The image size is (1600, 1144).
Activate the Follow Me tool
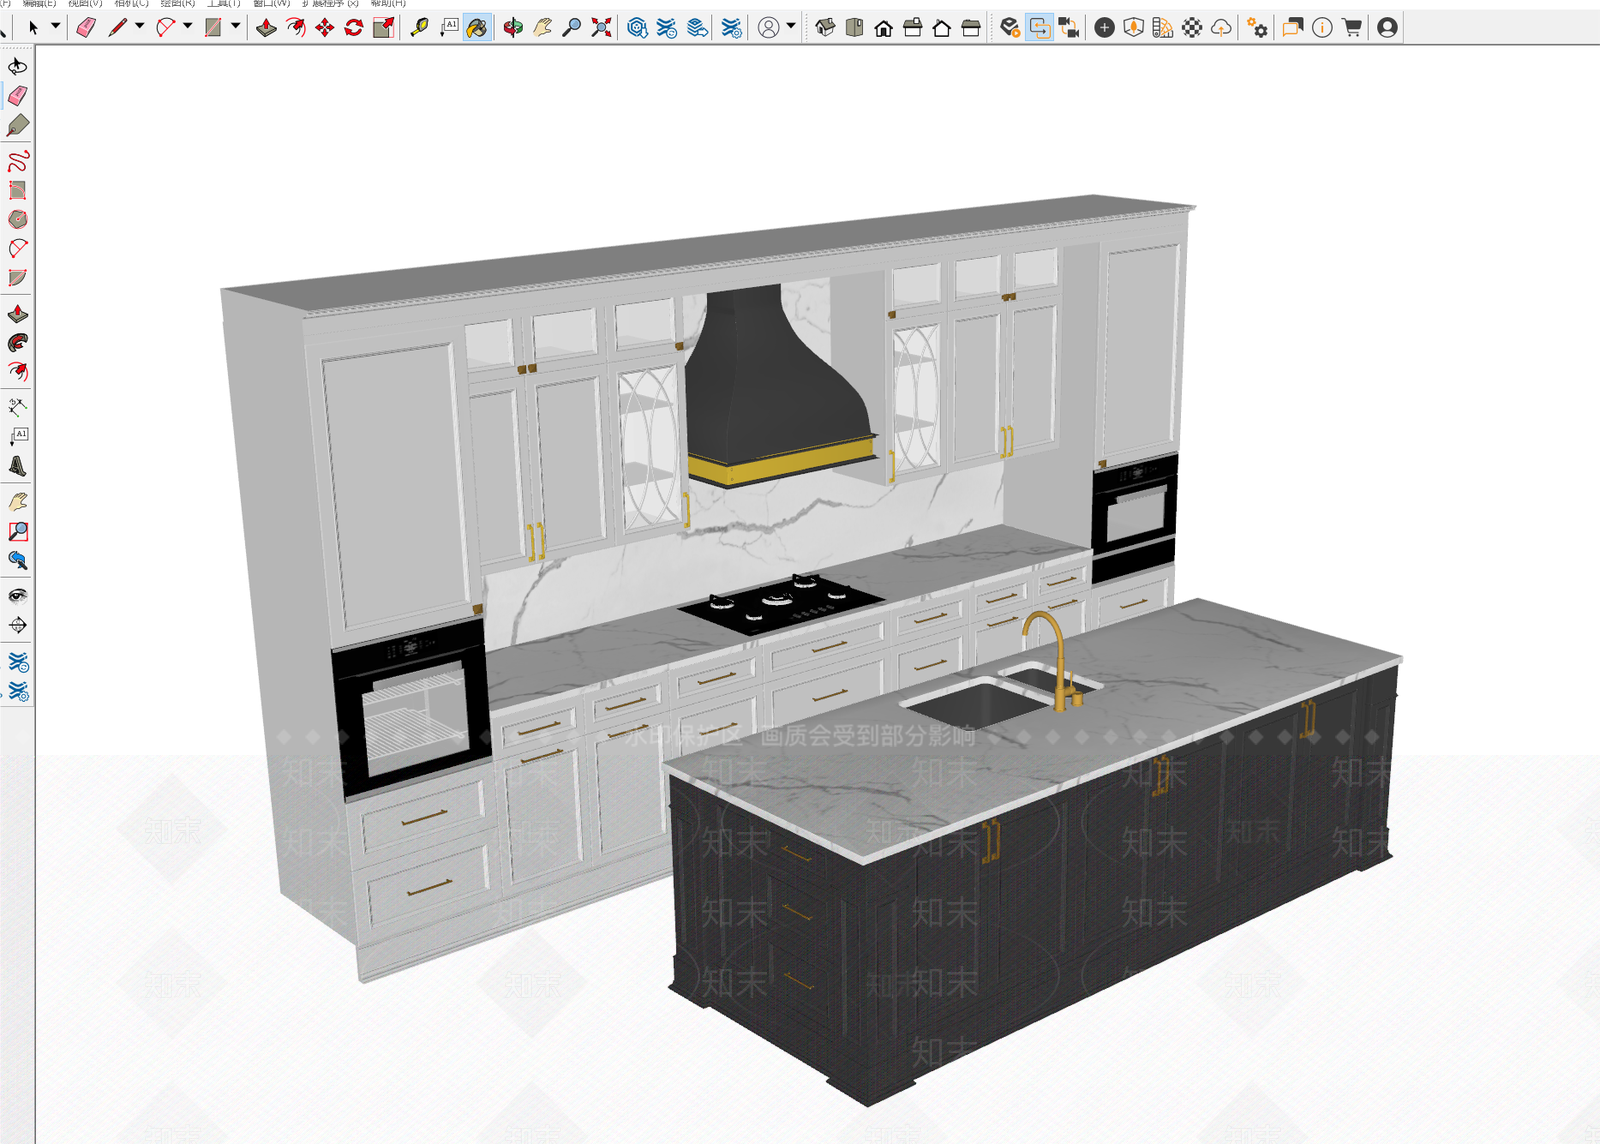pyautogui.click(x=18, y=343)
